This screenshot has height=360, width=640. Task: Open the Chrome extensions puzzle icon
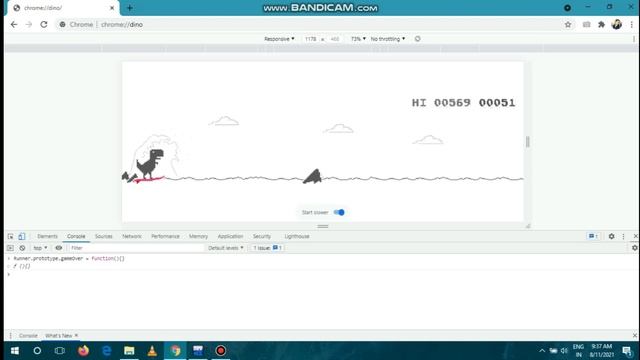(x=601, y=24)
